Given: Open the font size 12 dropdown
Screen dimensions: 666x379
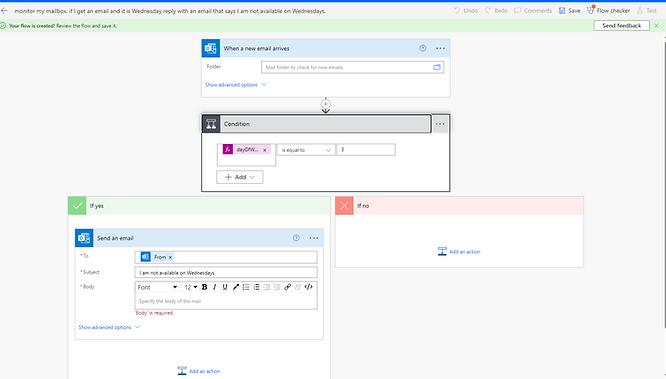Looking at the screenshot, I should coord(191,287).
